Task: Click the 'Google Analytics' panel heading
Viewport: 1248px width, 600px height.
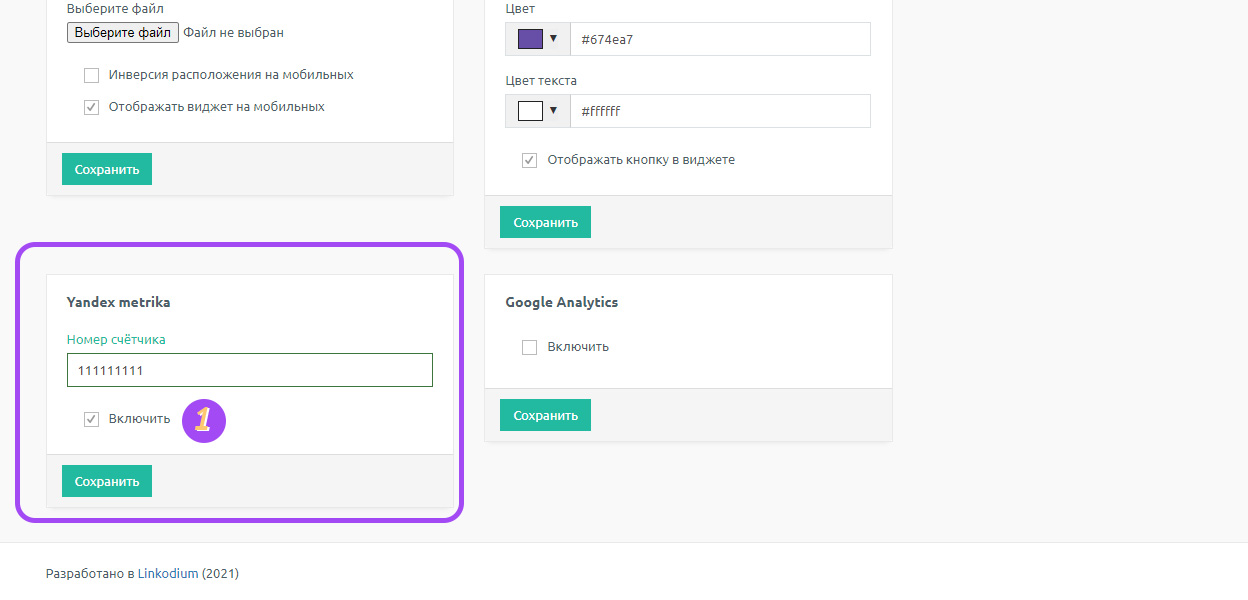Action: click(x=562, y=302)
